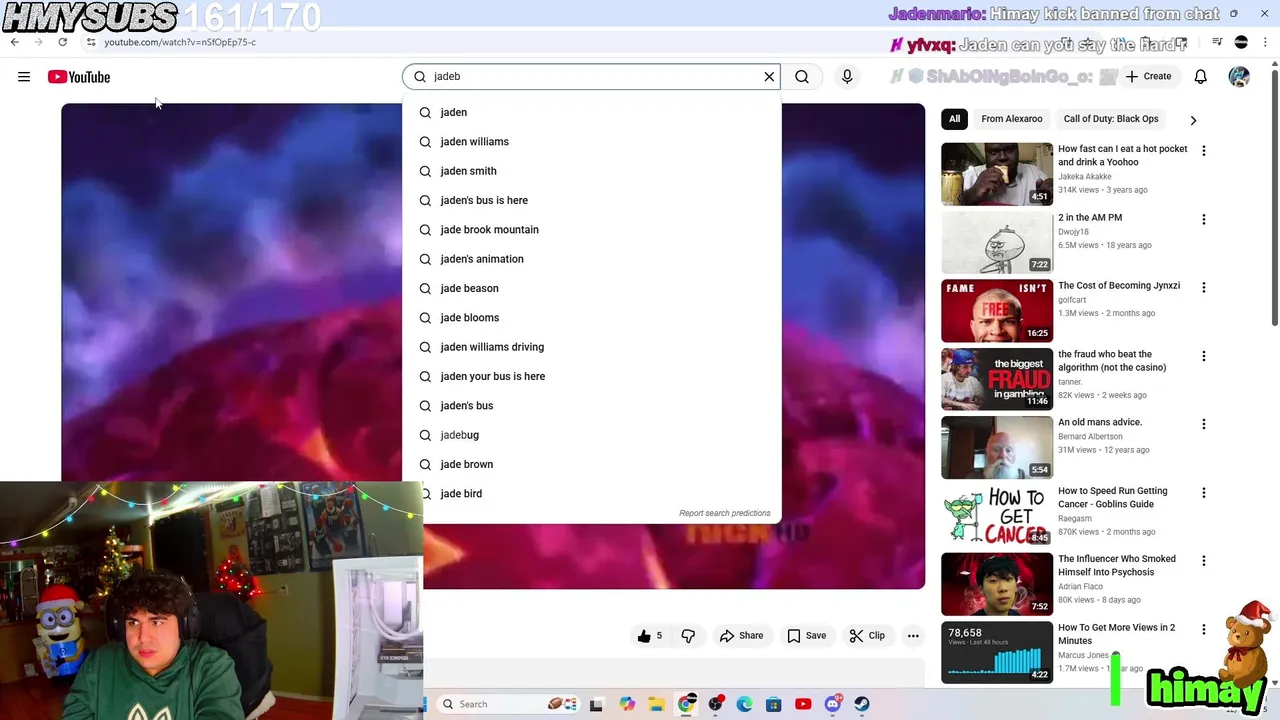The image size is (1280, 720).
Task: Open options for 'How to Speed Run Getting Cancer'
Action: tap(1203, 493)
